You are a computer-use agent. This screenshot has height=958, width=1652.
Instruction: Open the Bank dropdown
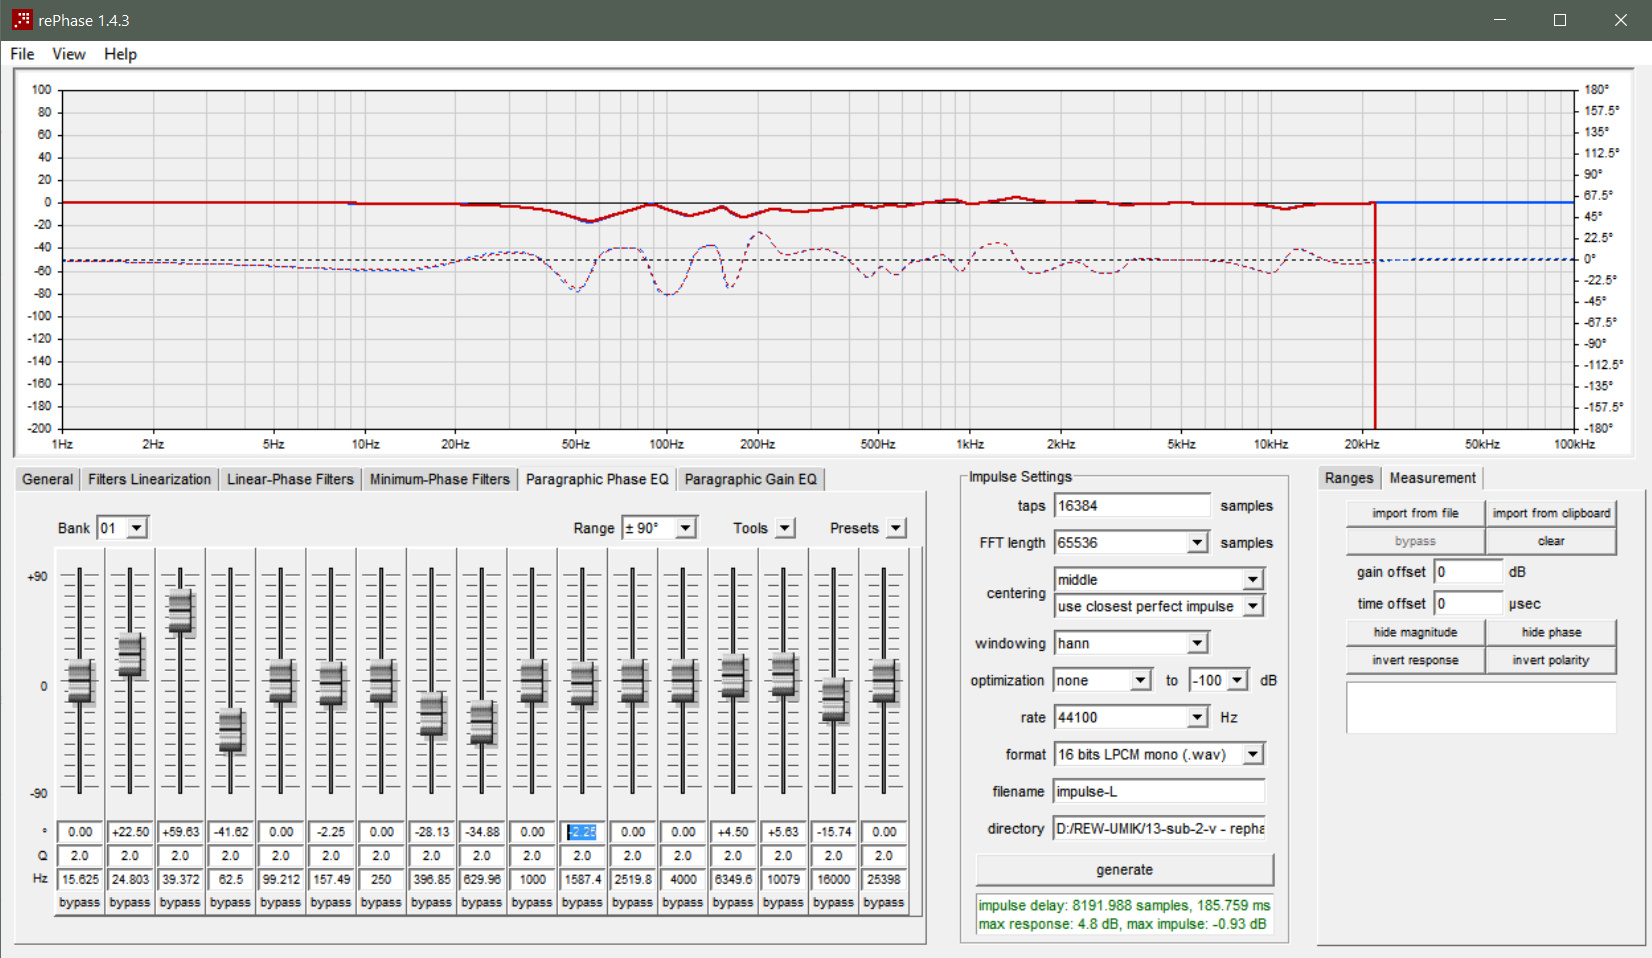tap(137, 528)
